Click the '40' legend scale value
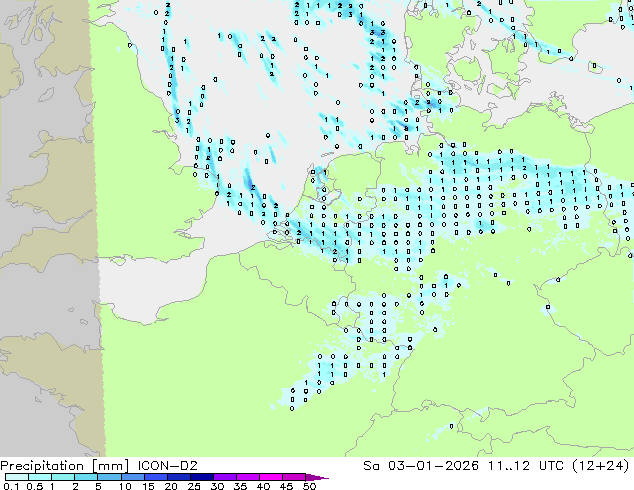Image resolution: width=634 pixels, height=490 pixels. pyautogui.click(x=263, y=486)
